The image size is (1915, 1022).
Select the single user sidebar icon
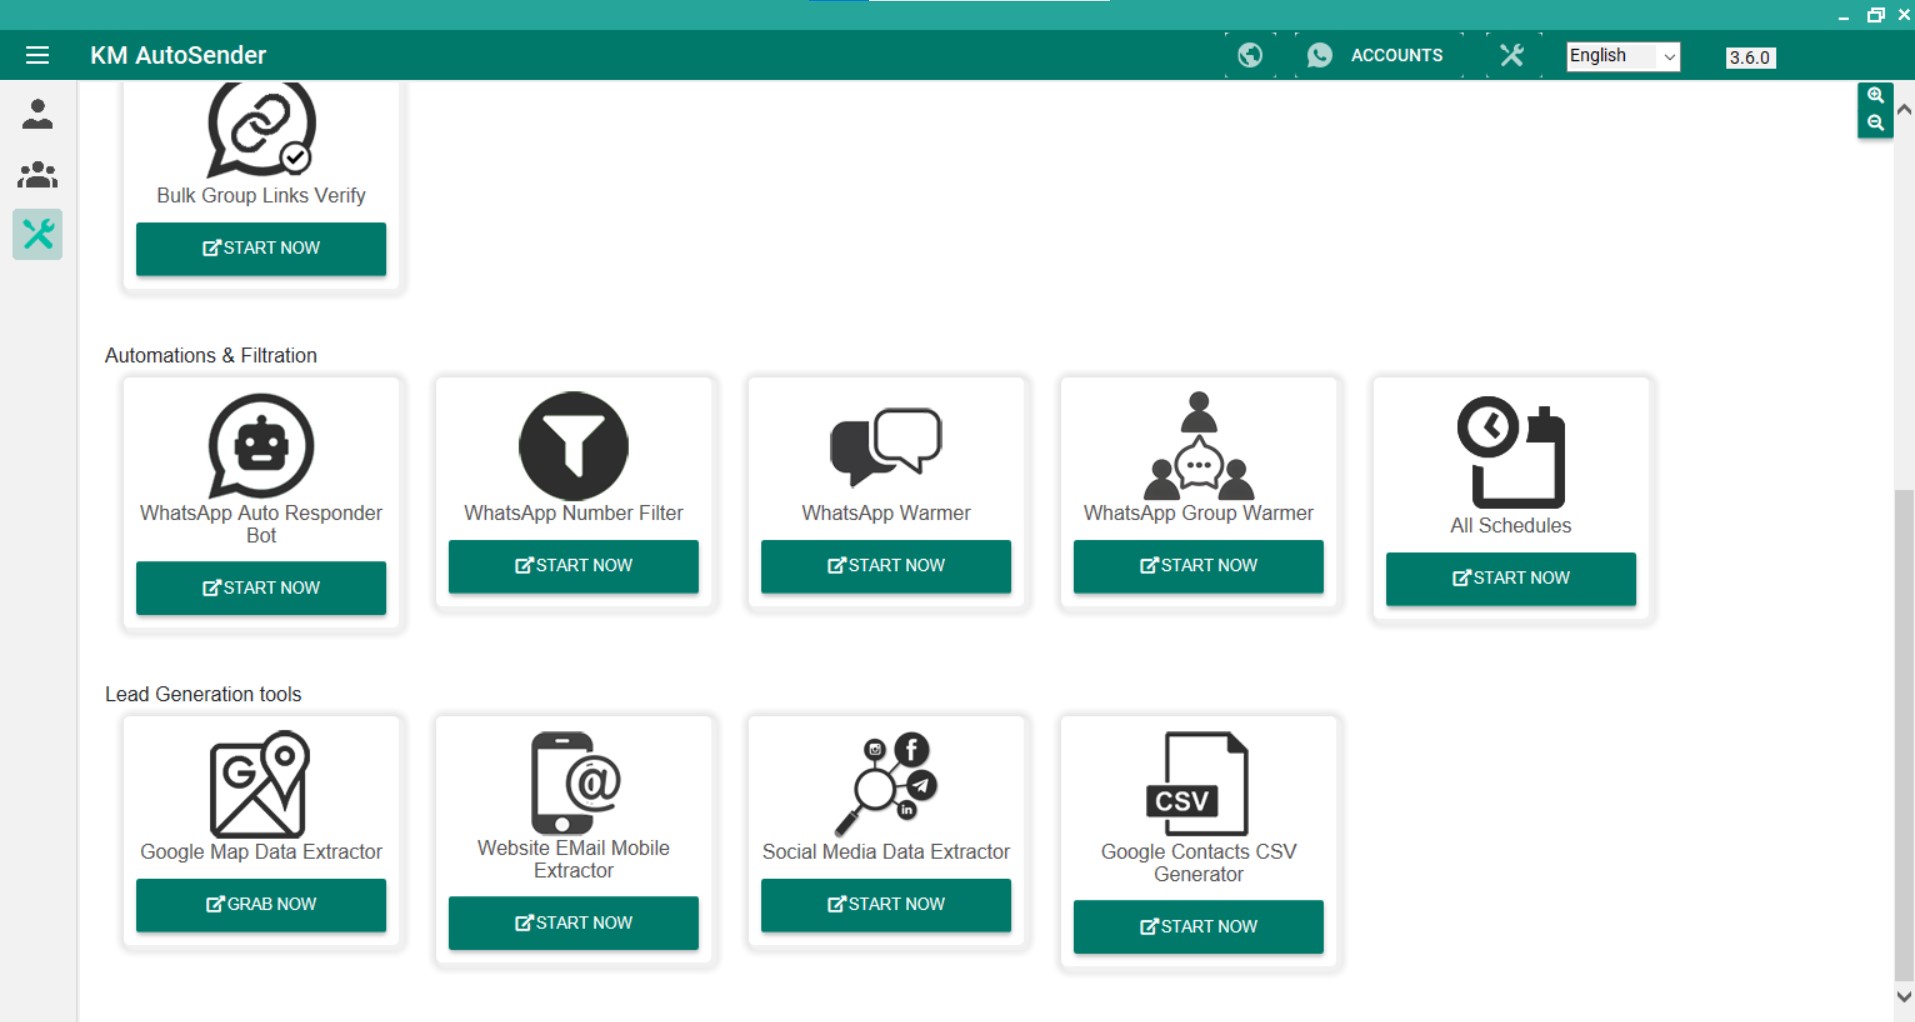coord(38,115)
